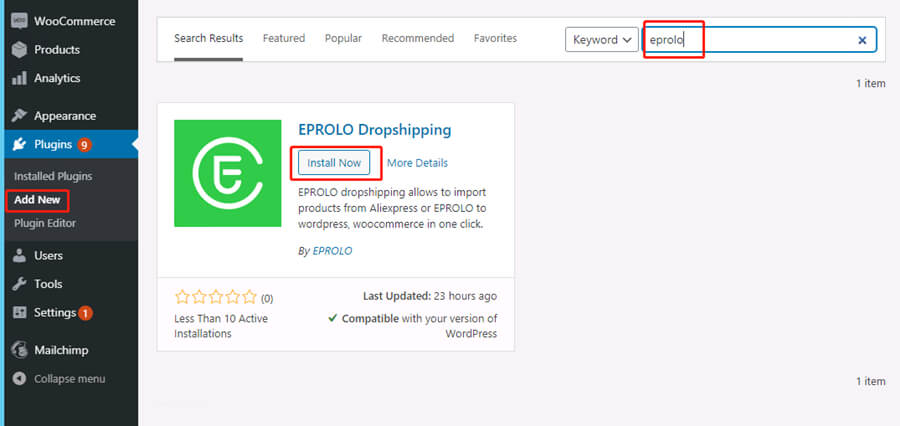Click the Collapse menu arrow icon
The width and height of the screenshot is (900, 426).
click(x=20, y=379)
